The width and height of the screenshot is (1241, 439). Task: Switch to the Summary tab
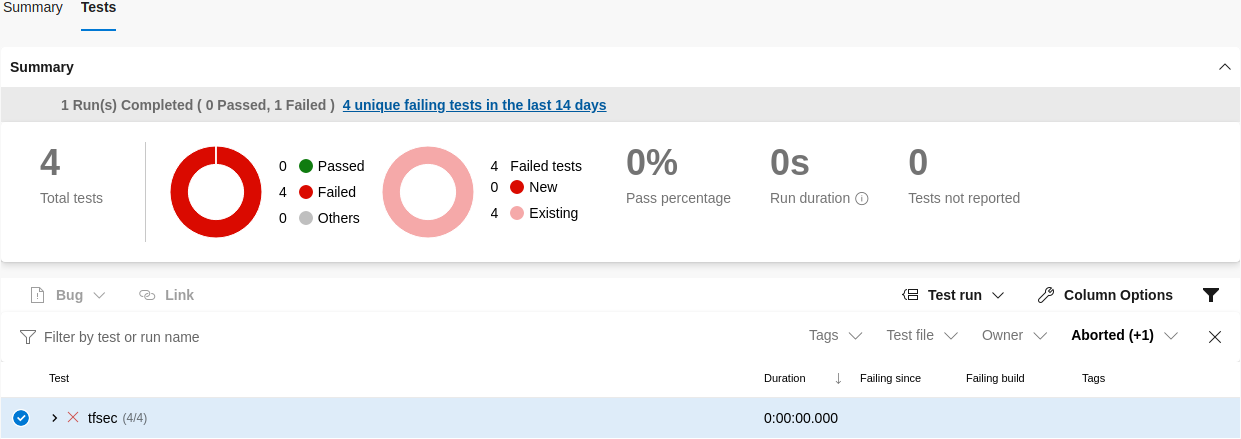point(33,8)
